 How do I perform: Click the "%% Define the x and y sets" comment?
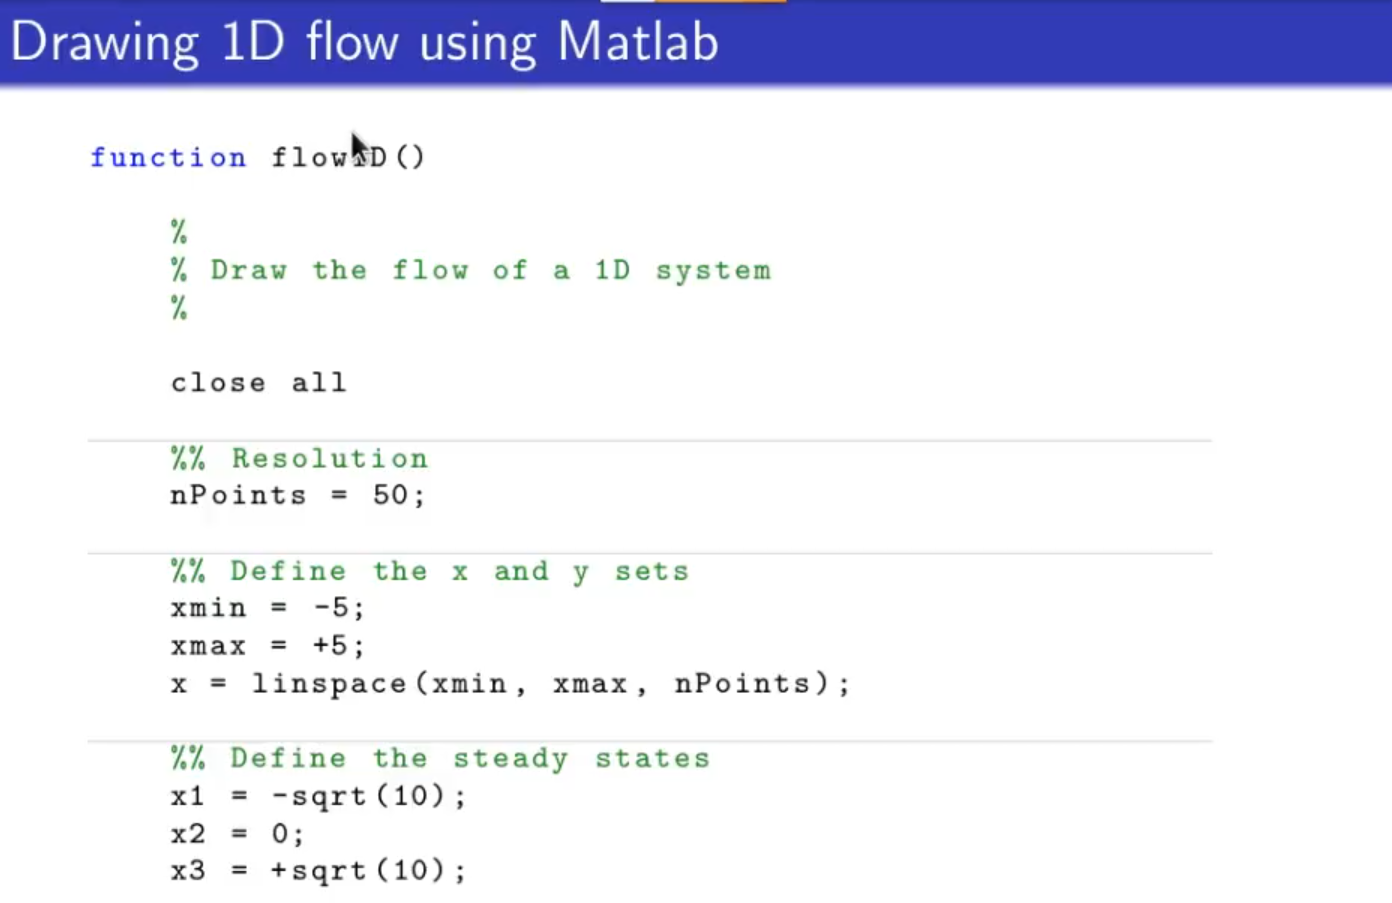coord(429,572)
